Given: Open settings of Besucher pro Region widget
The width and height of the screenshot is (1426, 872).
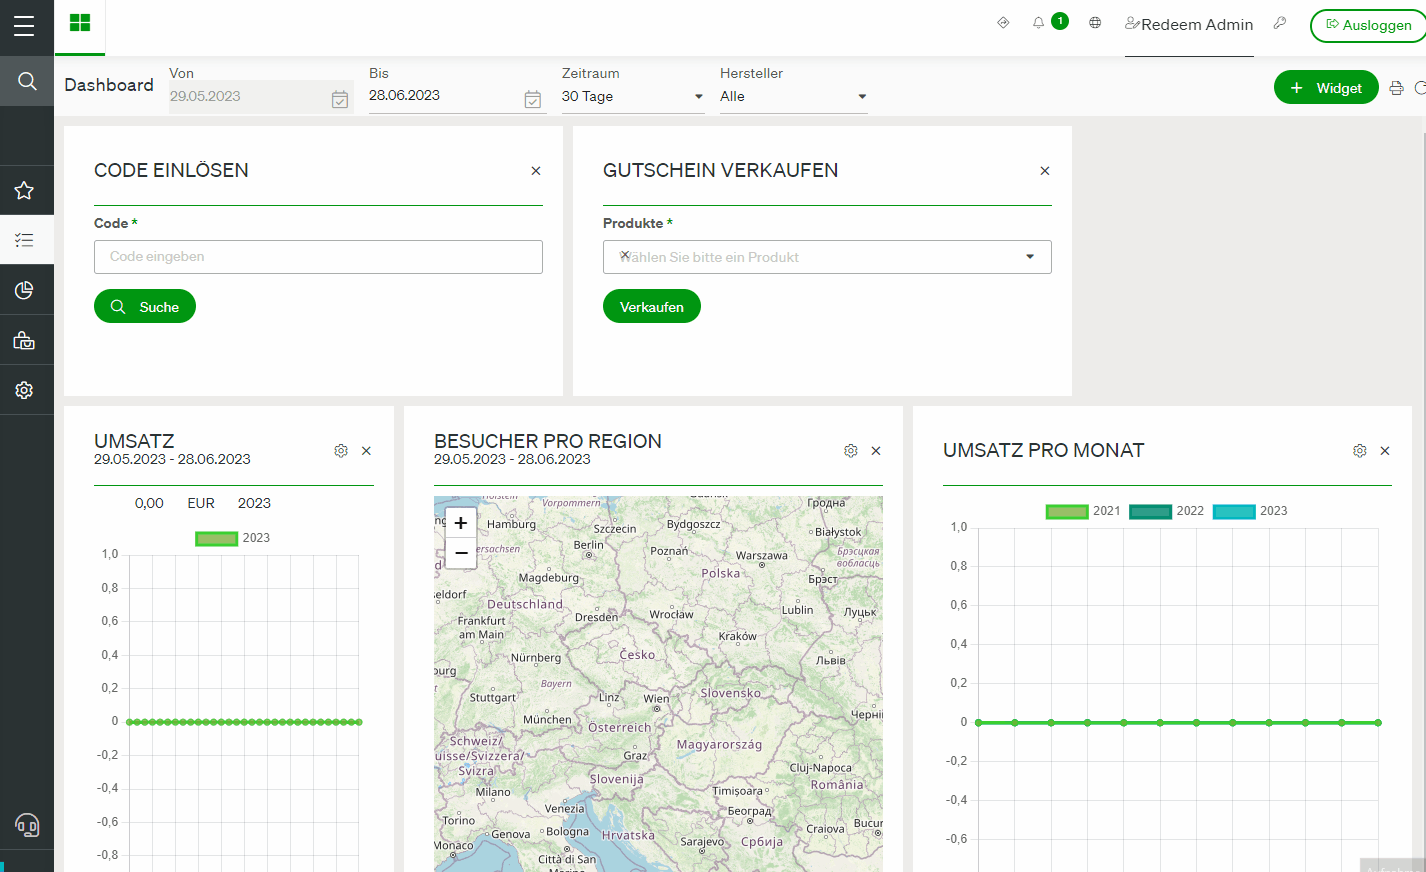Looking at the screenshot, I should (x=851, y=451).
